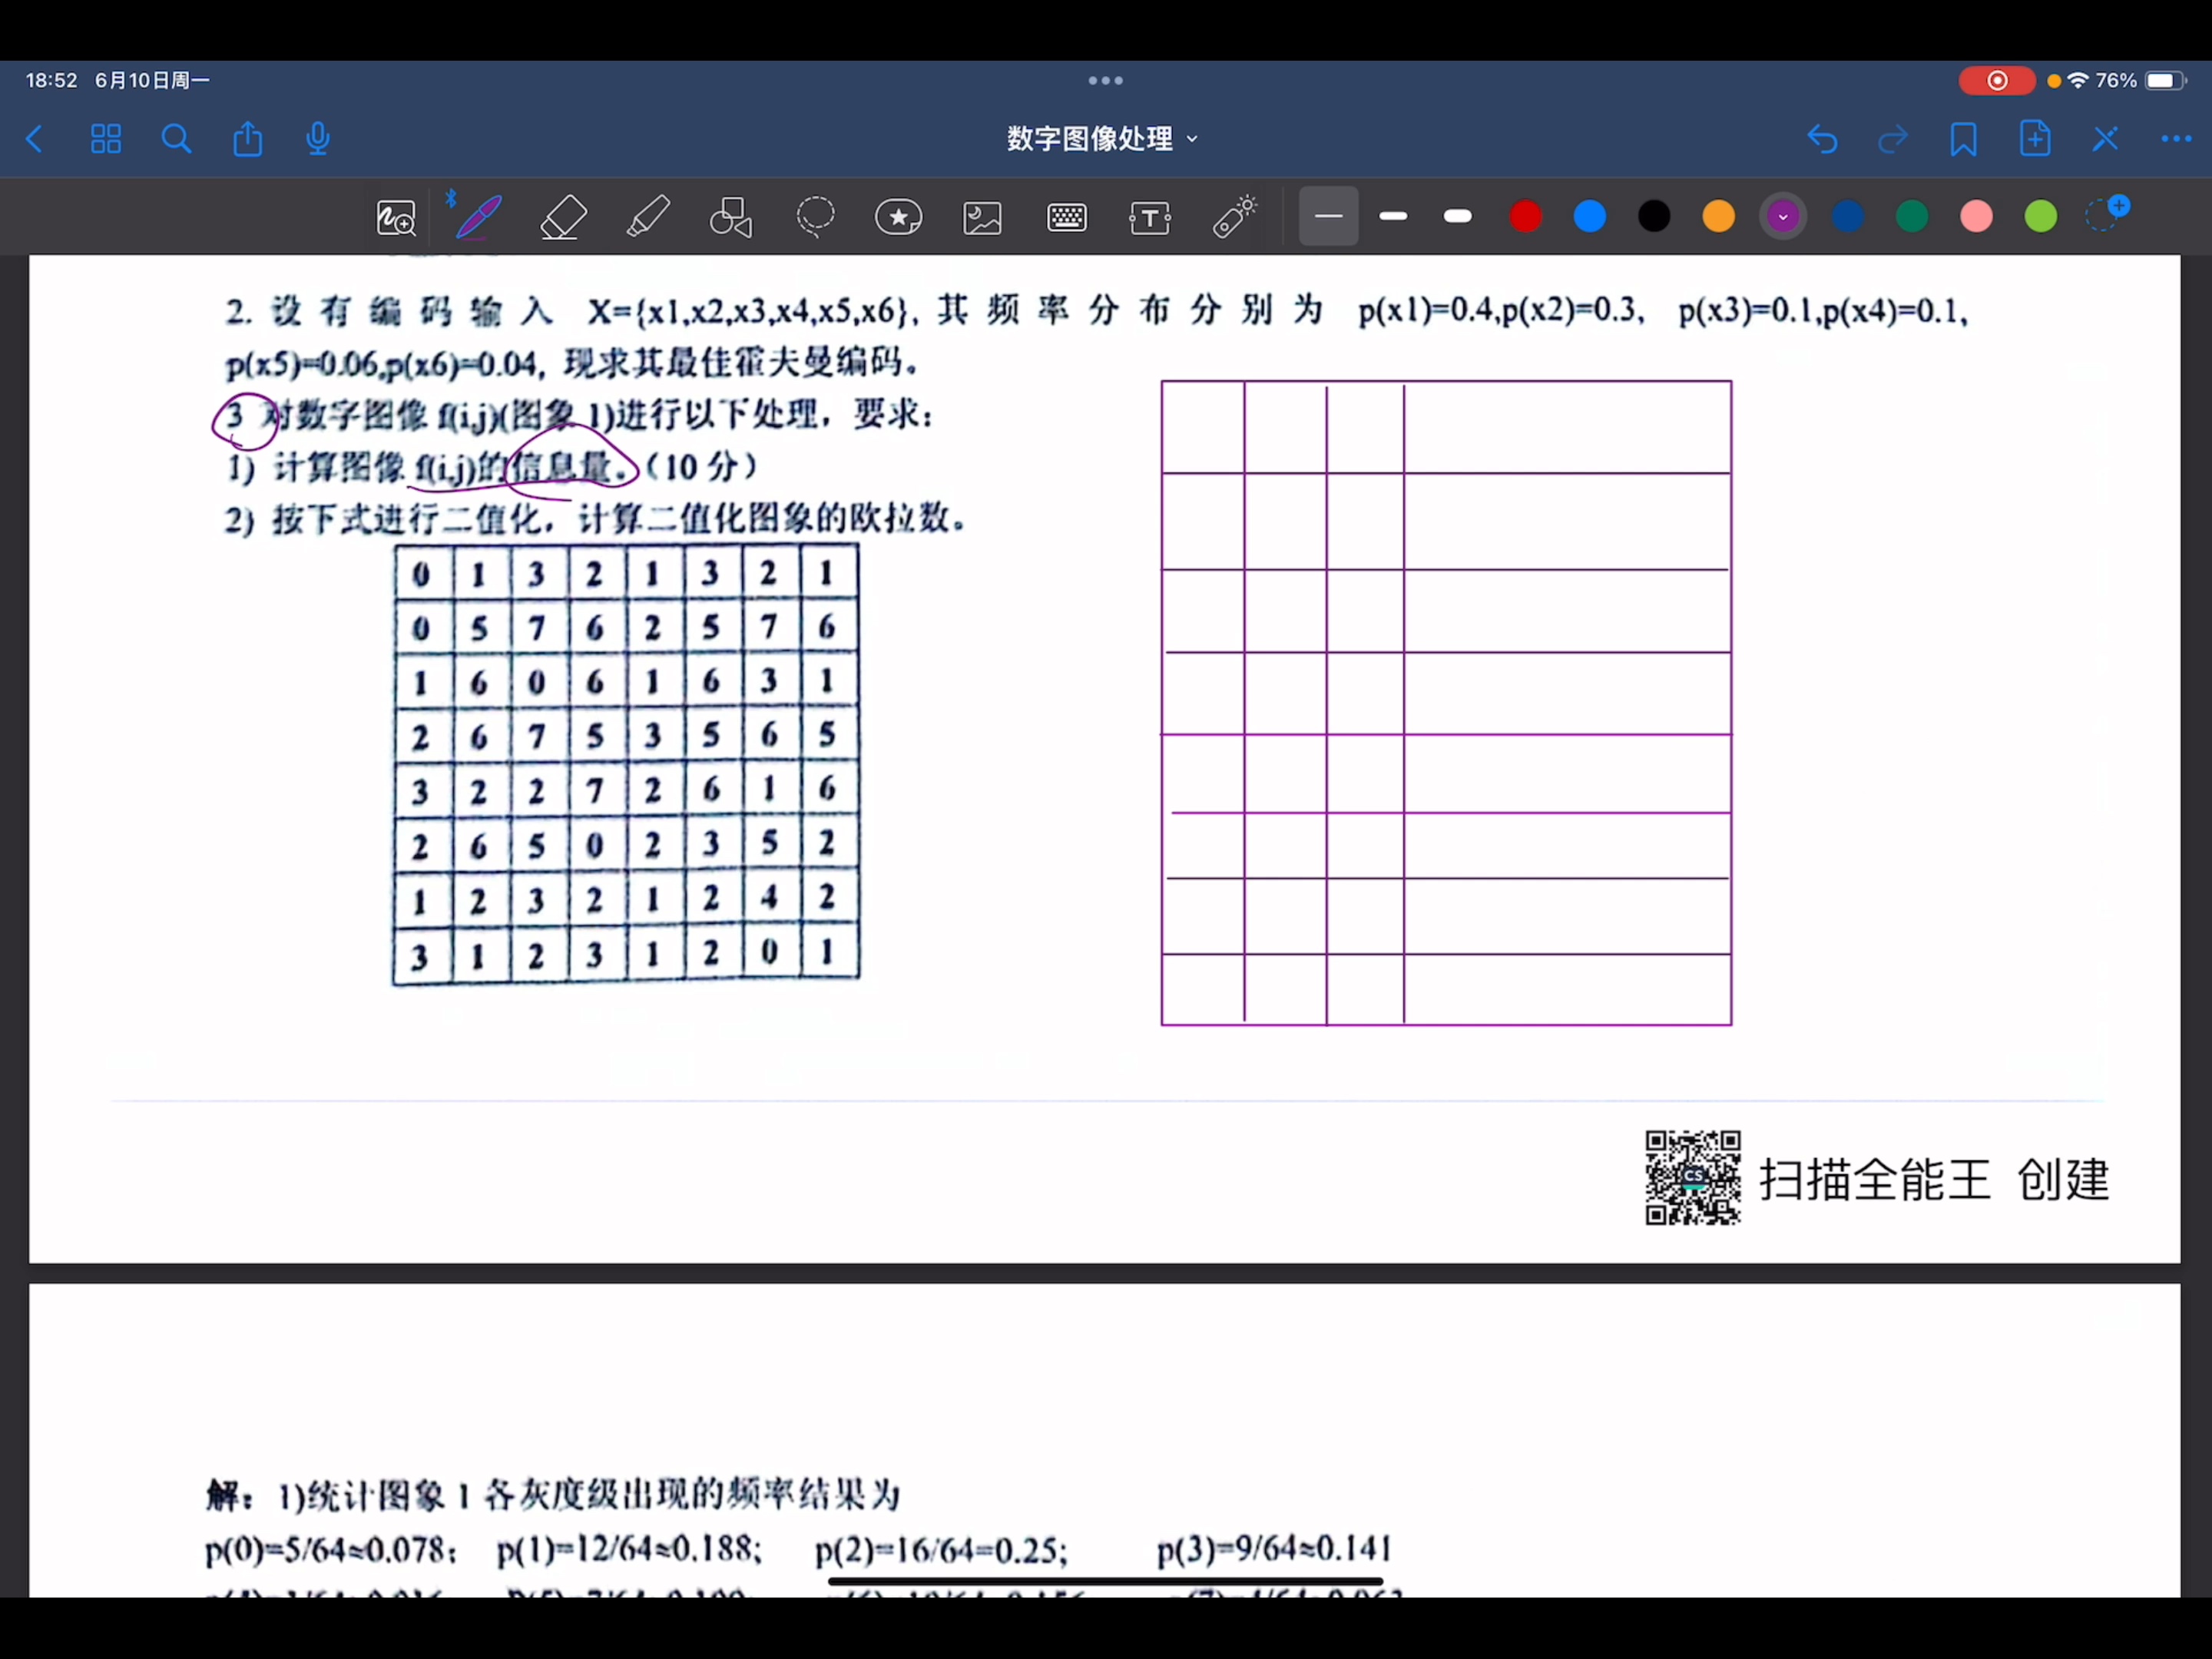Viewport: 2212px width, 1659px height.
Task: Tap the share export icon
Action: pyautogui.click(x=247, y=139)
